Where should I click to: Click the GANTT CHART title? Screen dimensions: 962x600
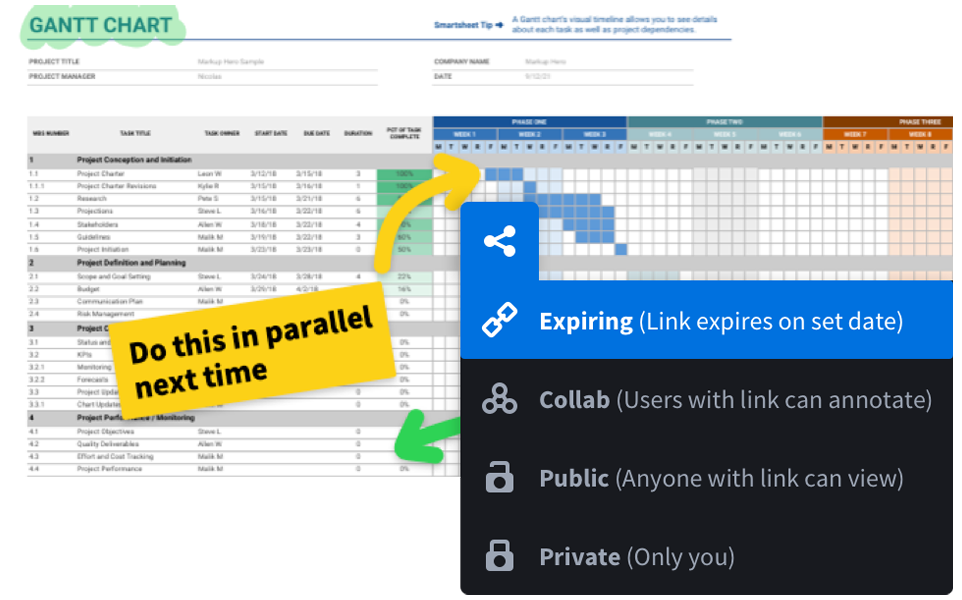(101, 25)
